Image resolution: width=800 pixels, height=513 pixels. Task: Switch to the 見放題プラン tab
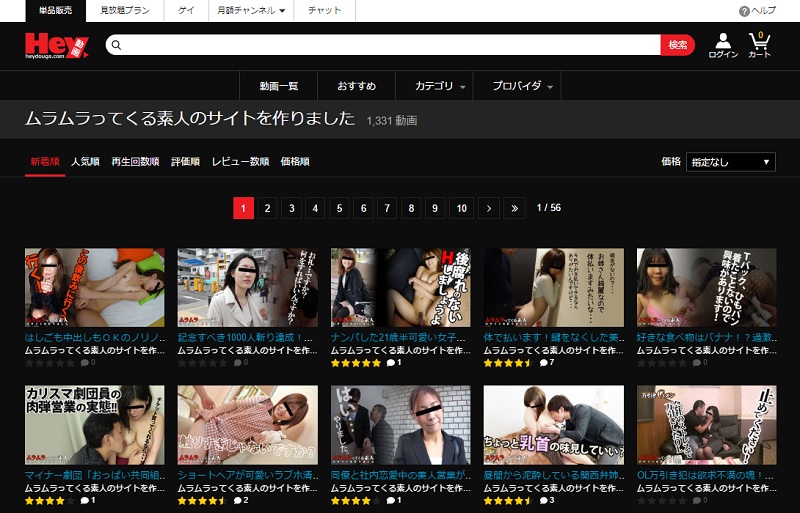[127, 10]
